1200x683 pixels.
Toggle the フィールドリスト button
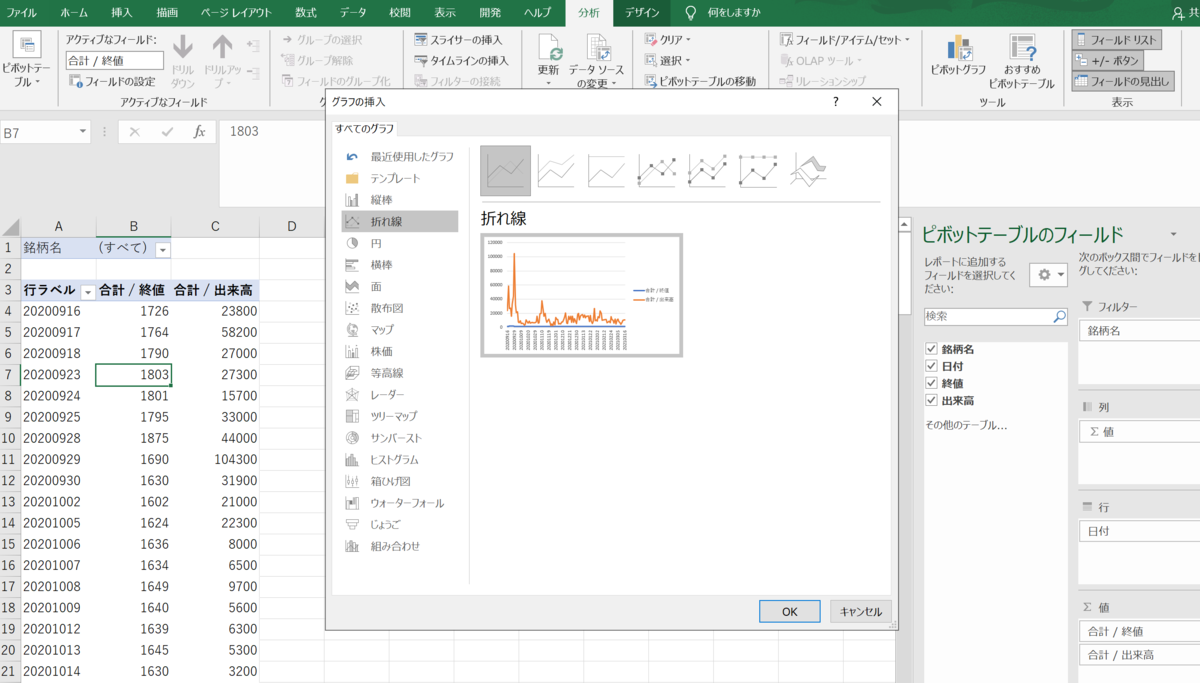click(1116, 40)
